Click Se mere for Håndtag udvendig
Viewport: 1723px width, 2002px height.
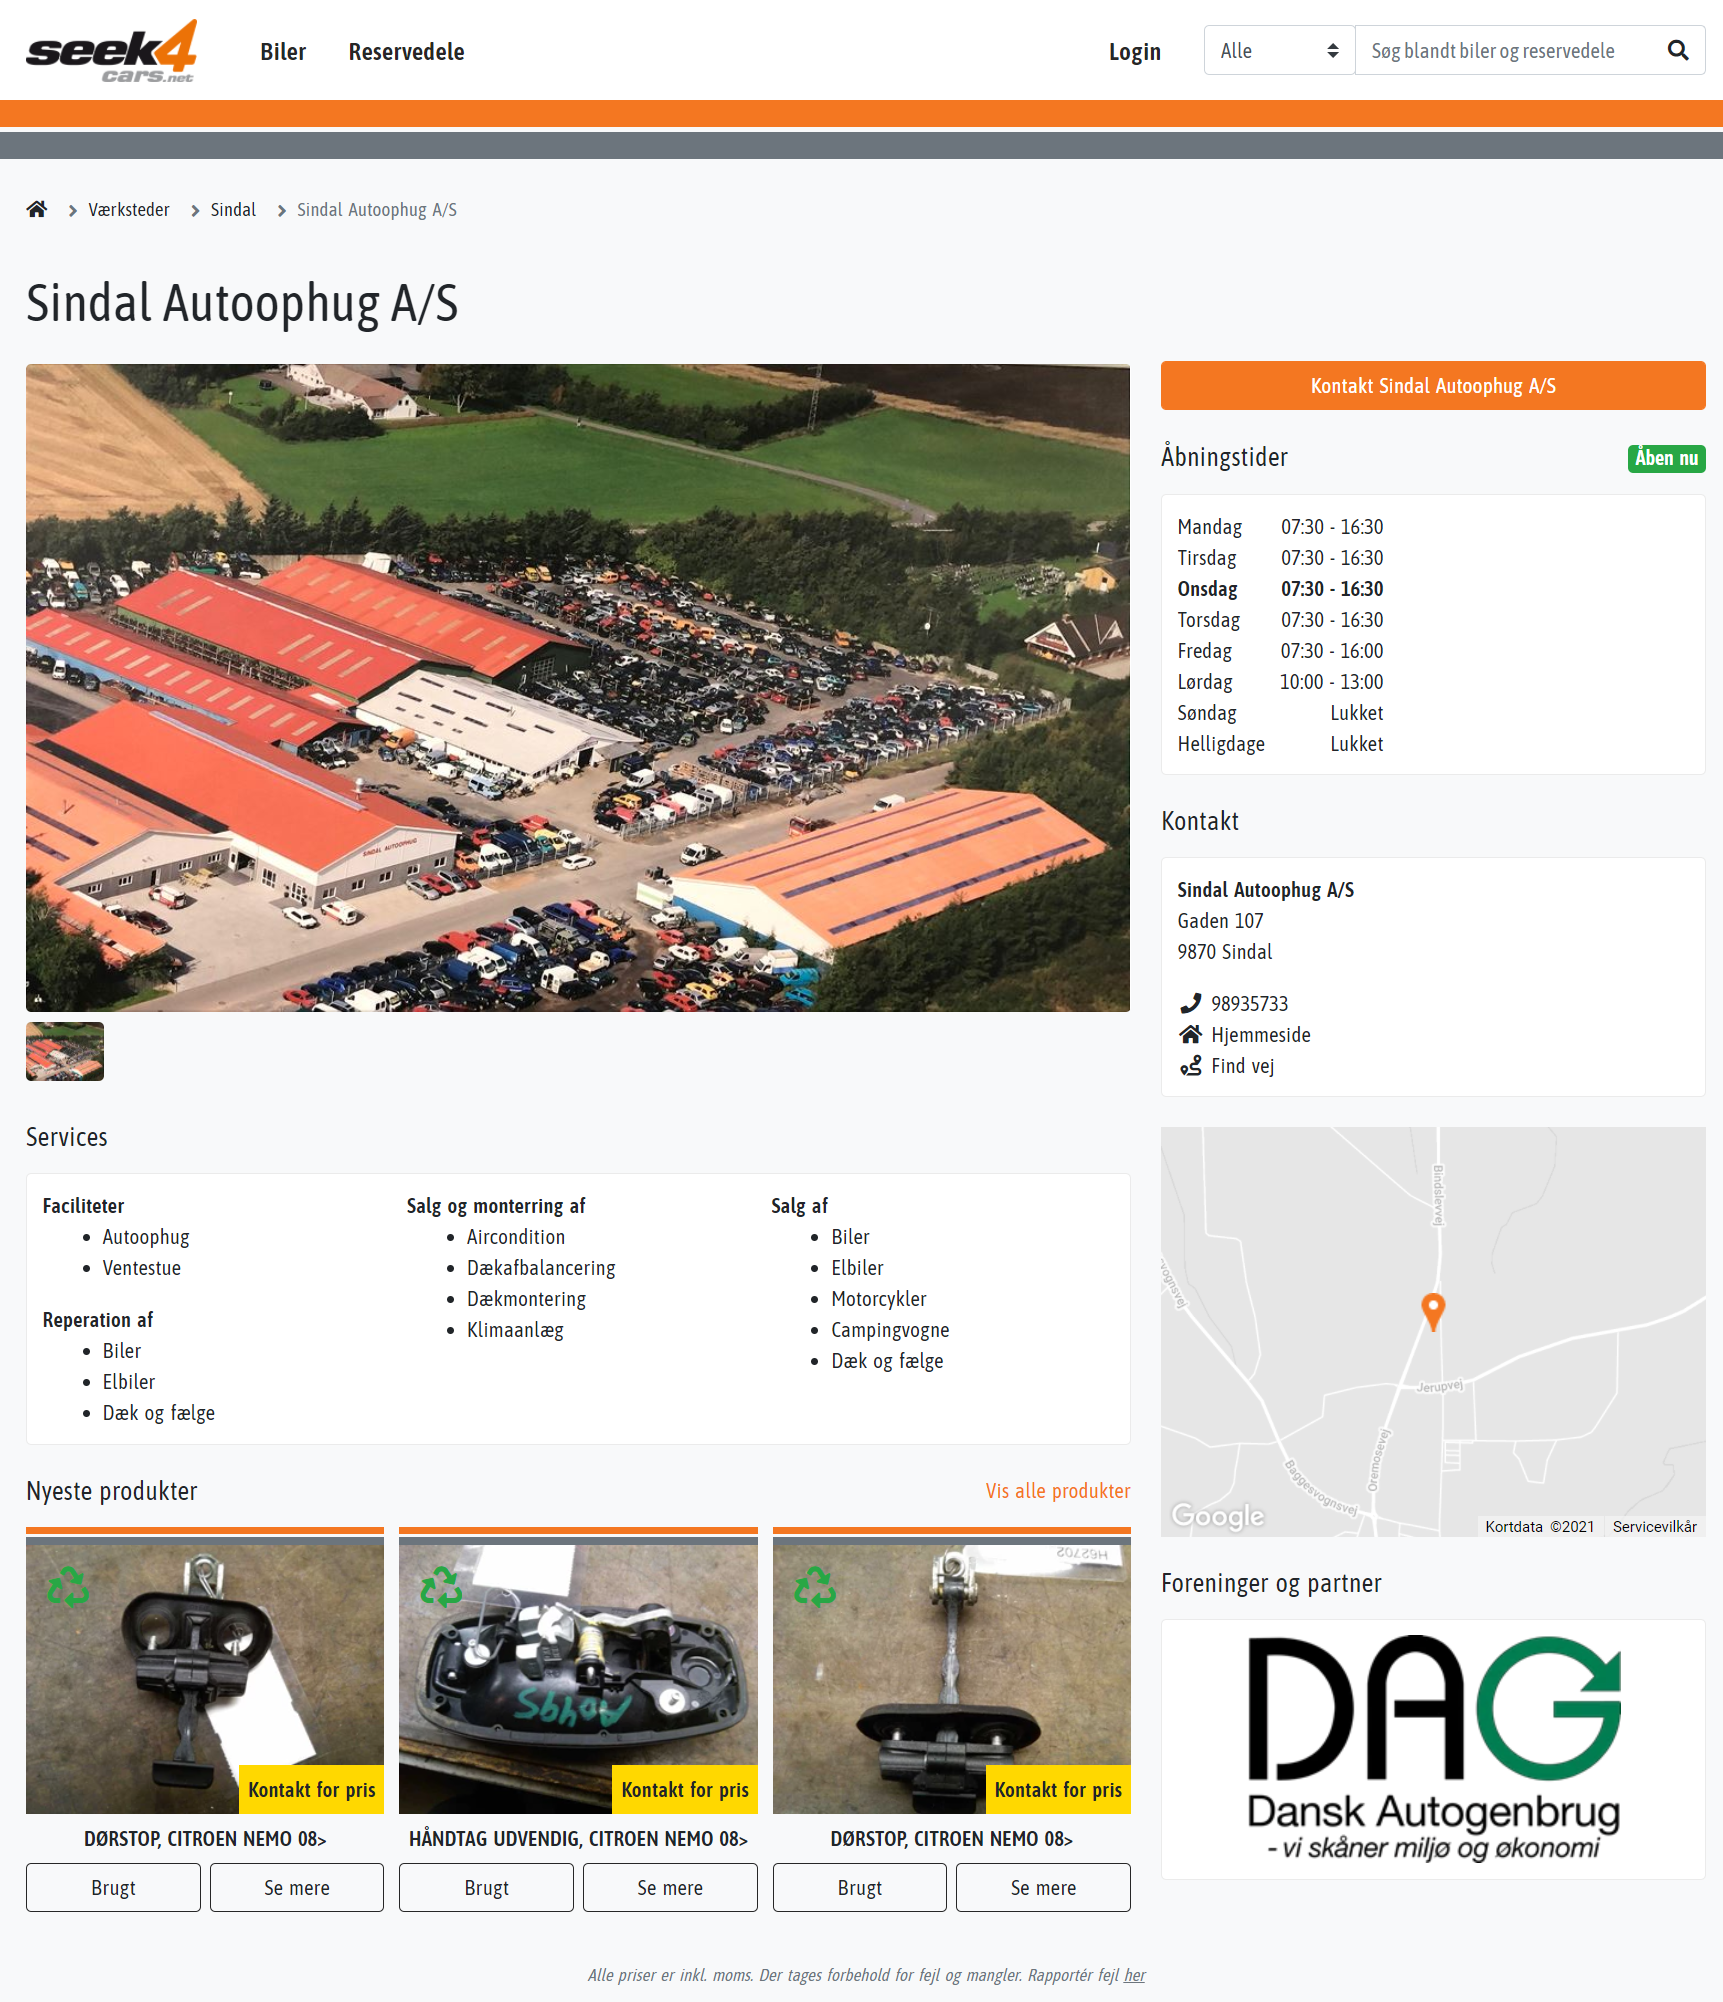pyautogui.click(x=670, y=1887)
